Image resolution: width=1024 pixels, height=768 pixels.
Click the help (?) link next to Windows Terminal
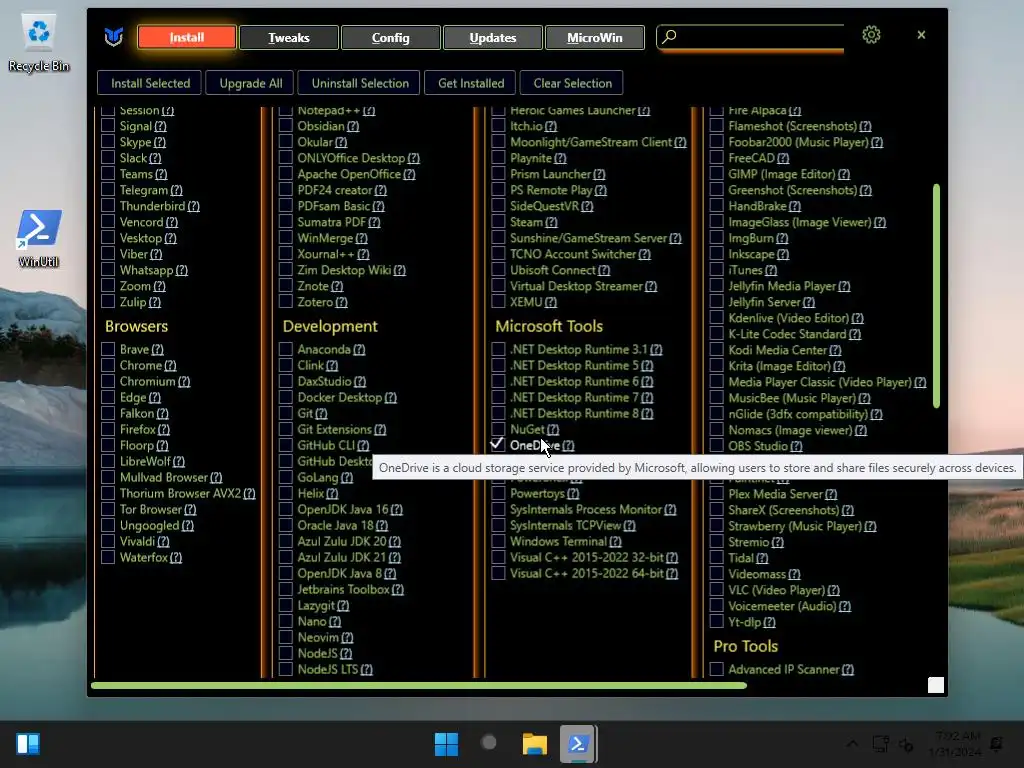[615, 541]
